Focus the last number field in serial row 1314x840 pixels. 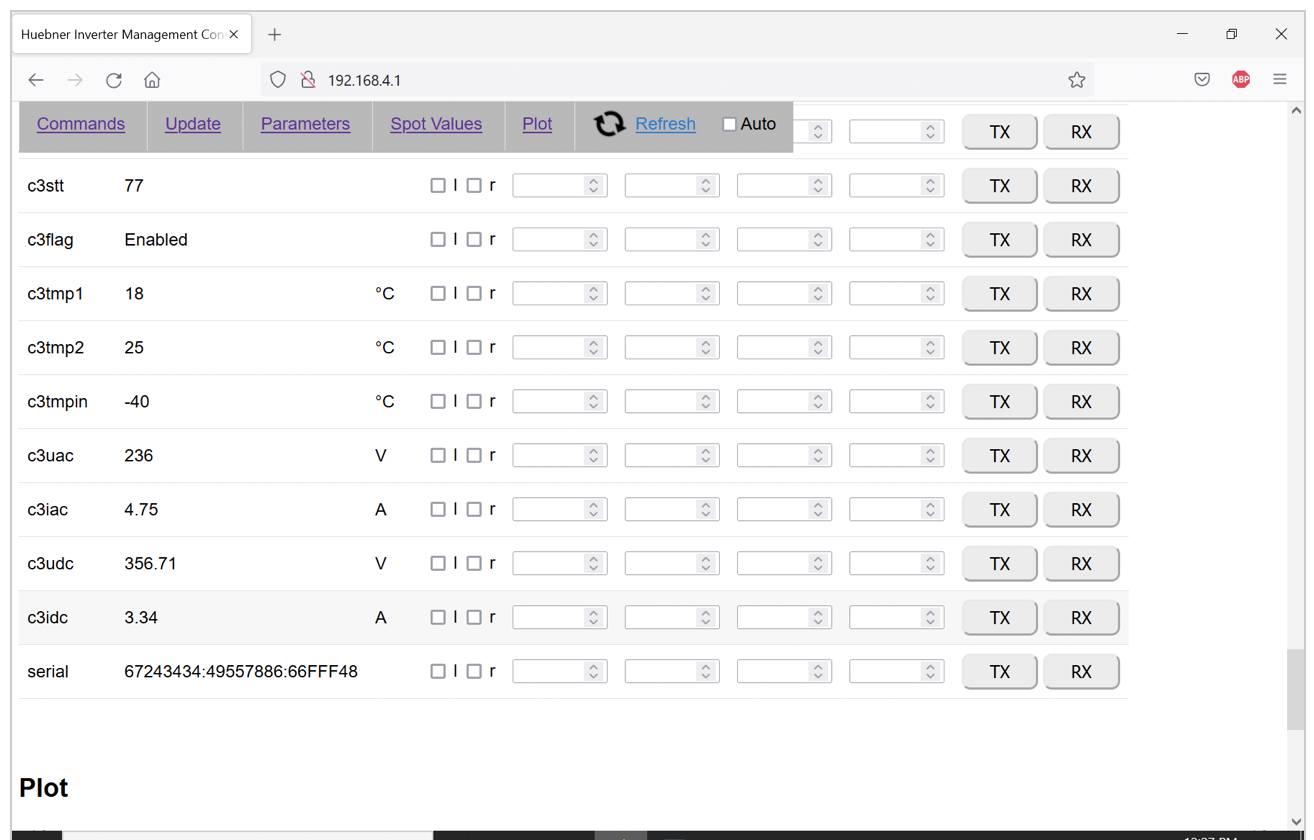click(896, 671)
